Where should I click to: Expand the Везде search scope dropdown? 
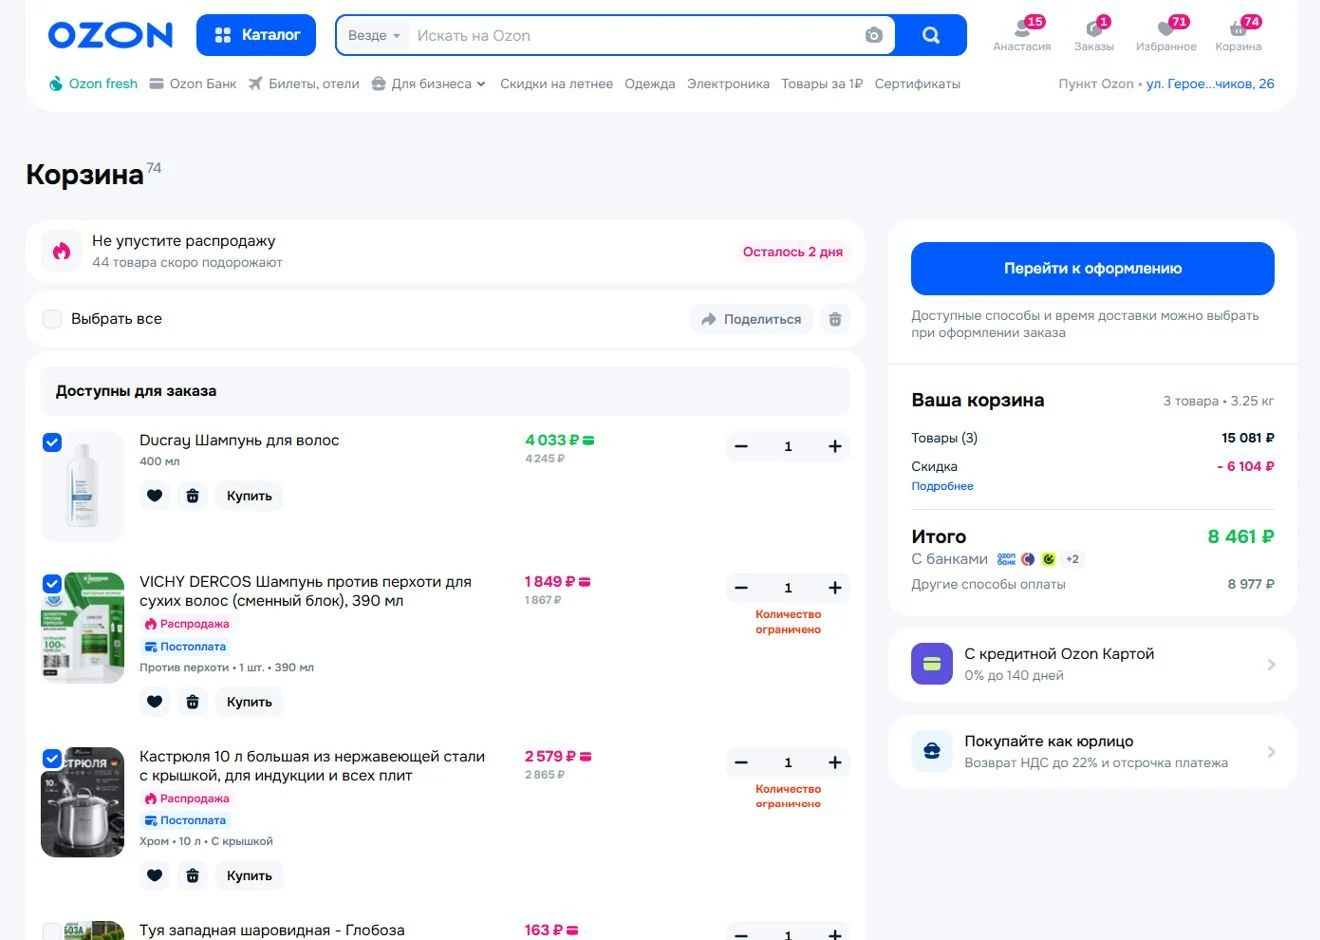(x=374, y=35)
